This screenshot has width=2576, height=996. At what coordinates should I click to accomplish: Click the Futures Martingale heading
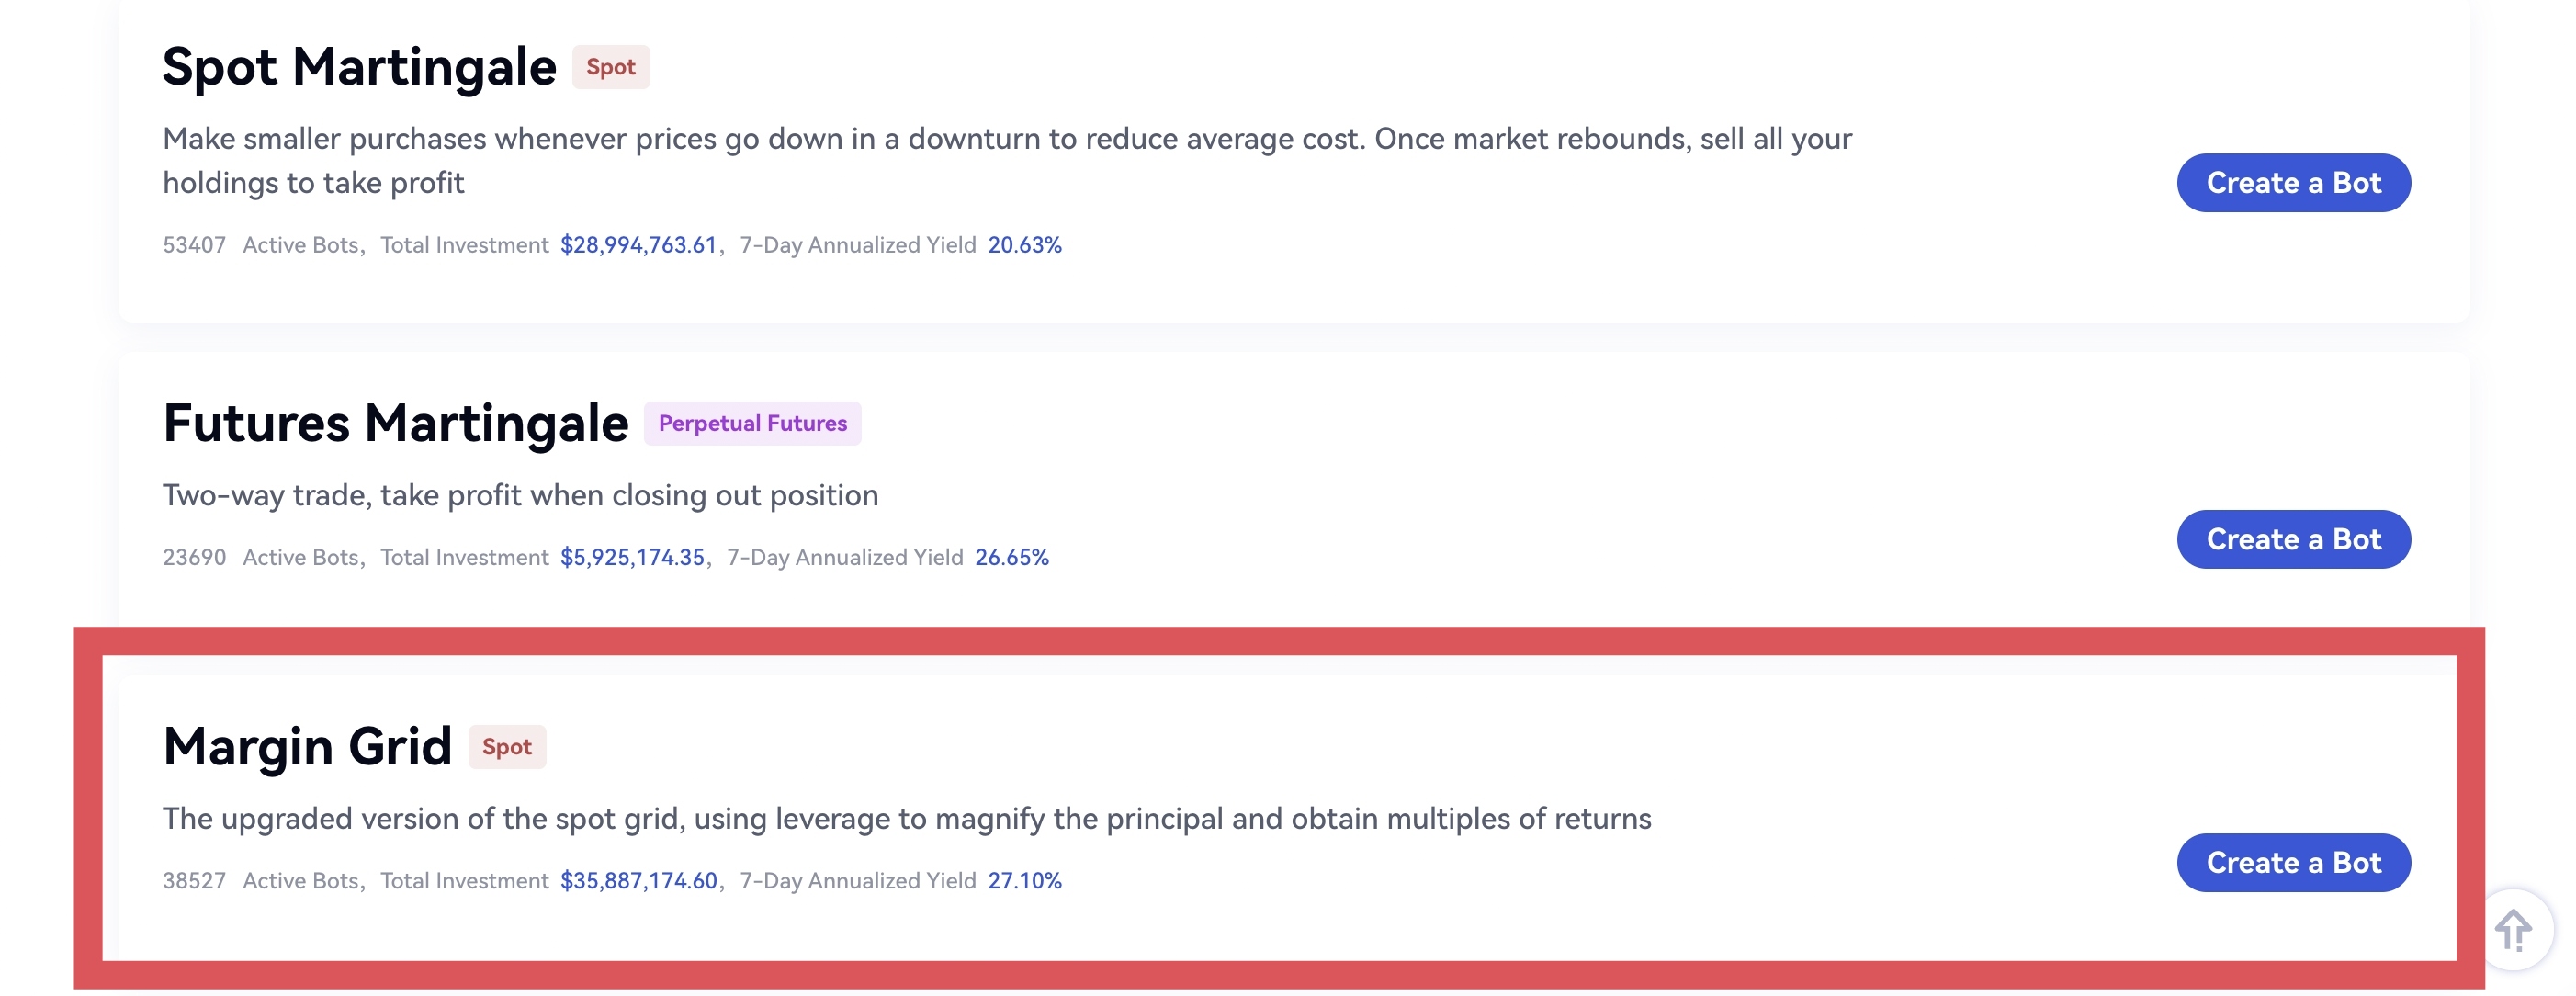[x=395, y=423]
